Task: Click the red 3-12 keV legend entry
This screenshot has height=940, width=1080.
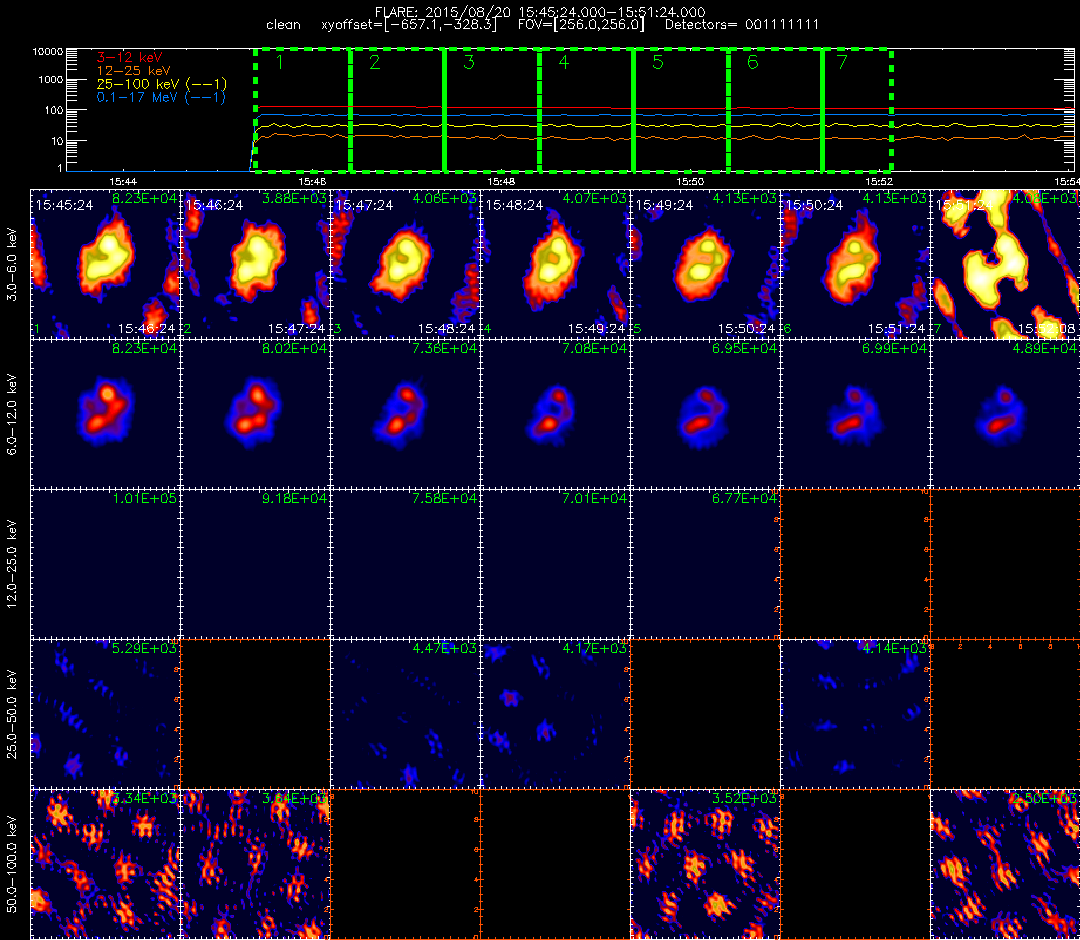Action: pos(129,57)
